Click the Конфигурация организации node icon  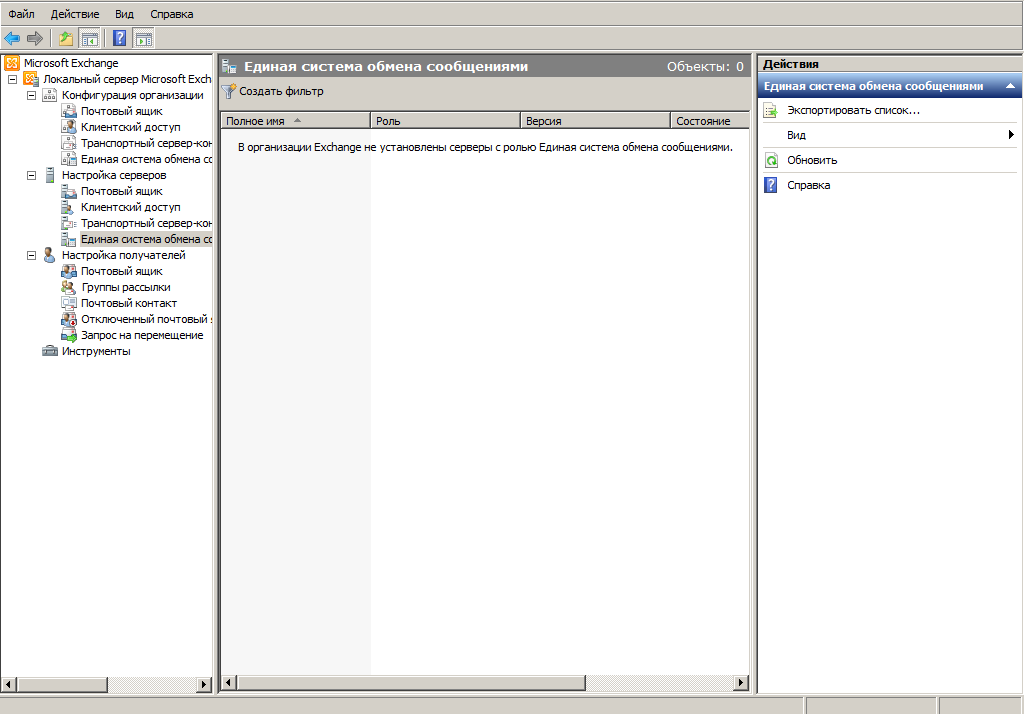(50, 95)
